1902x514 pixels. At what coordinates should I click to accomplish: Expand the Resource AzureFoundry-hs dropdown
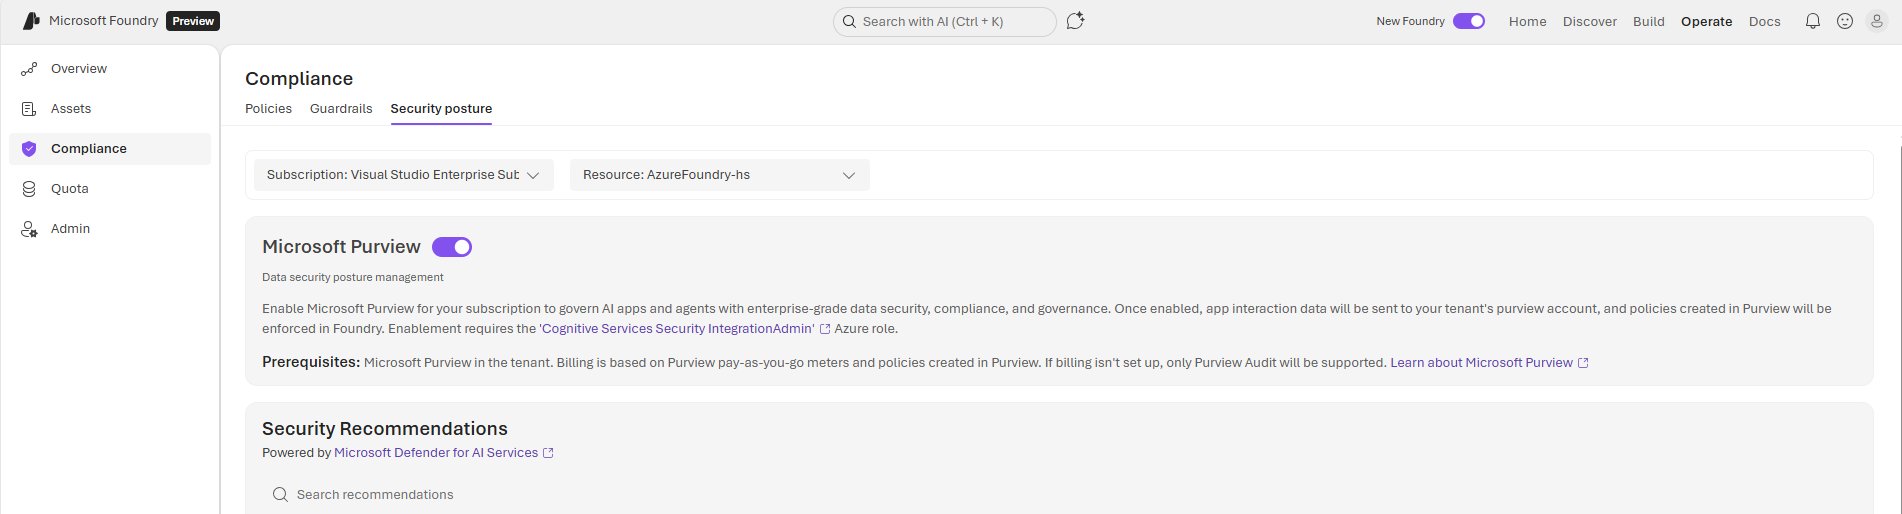tap(719, 175)
